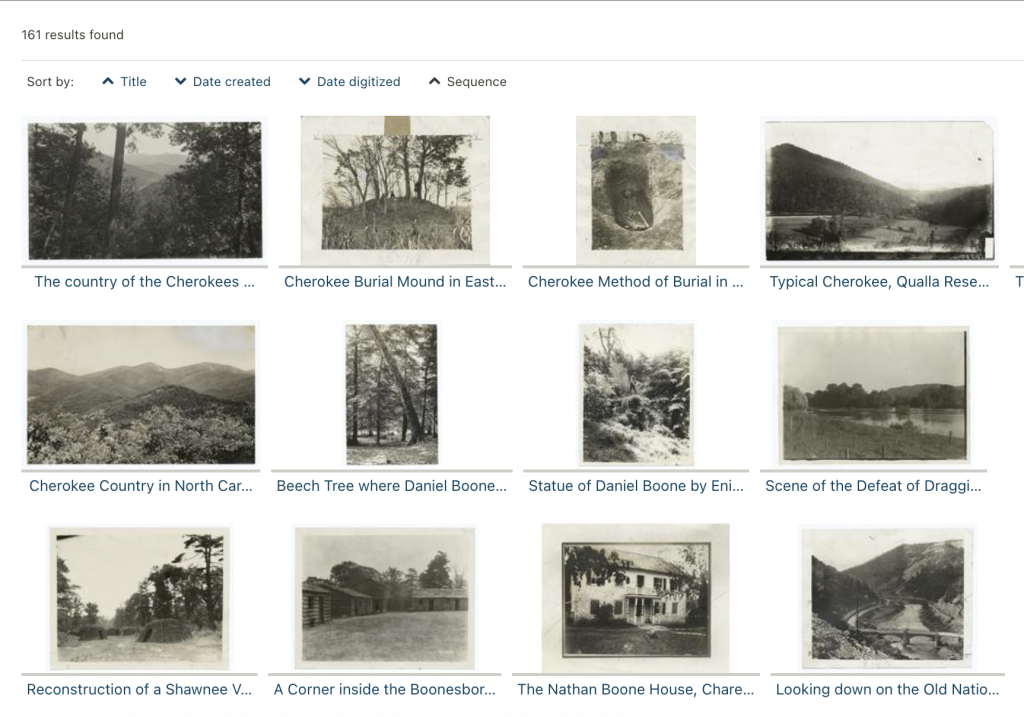Click the Title sort up-chevron icon
1024x717 pixels.
click(108, 81)
